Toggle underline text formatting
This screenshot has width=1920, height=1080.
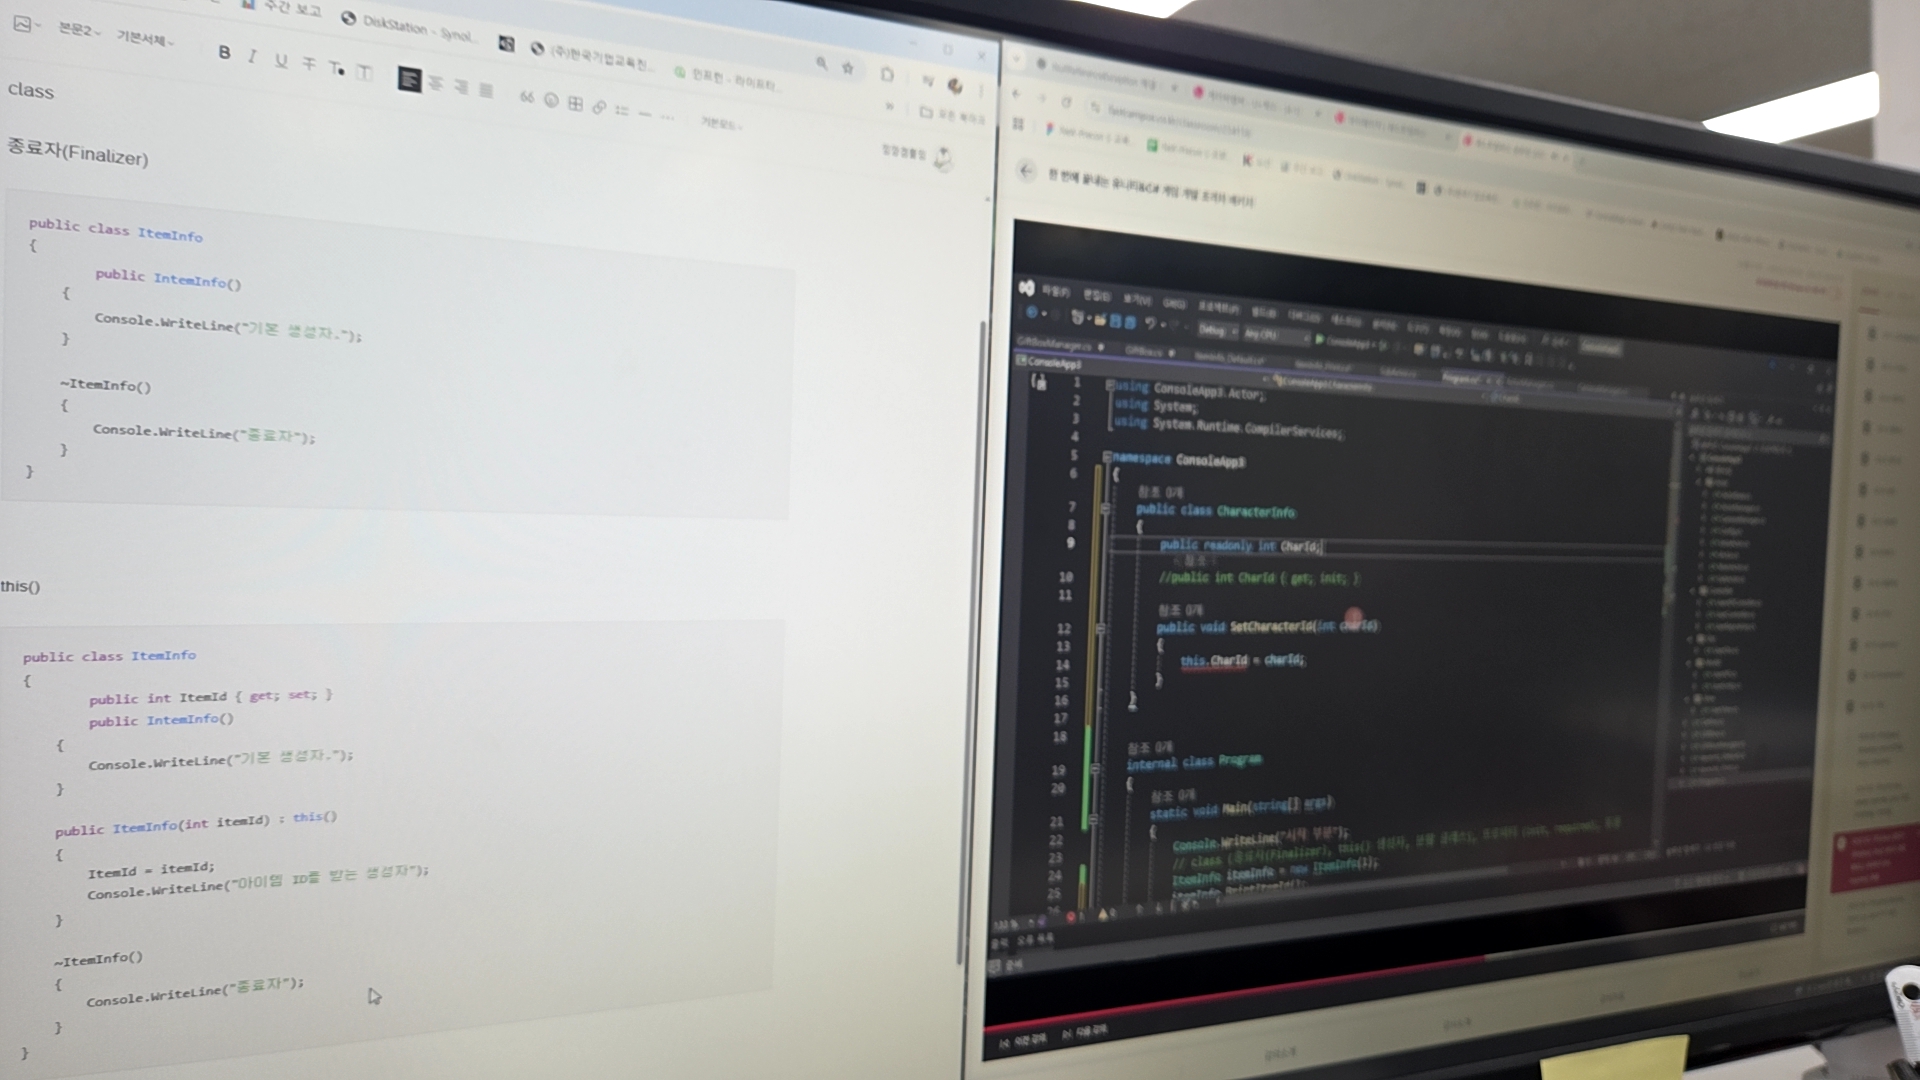281,61
